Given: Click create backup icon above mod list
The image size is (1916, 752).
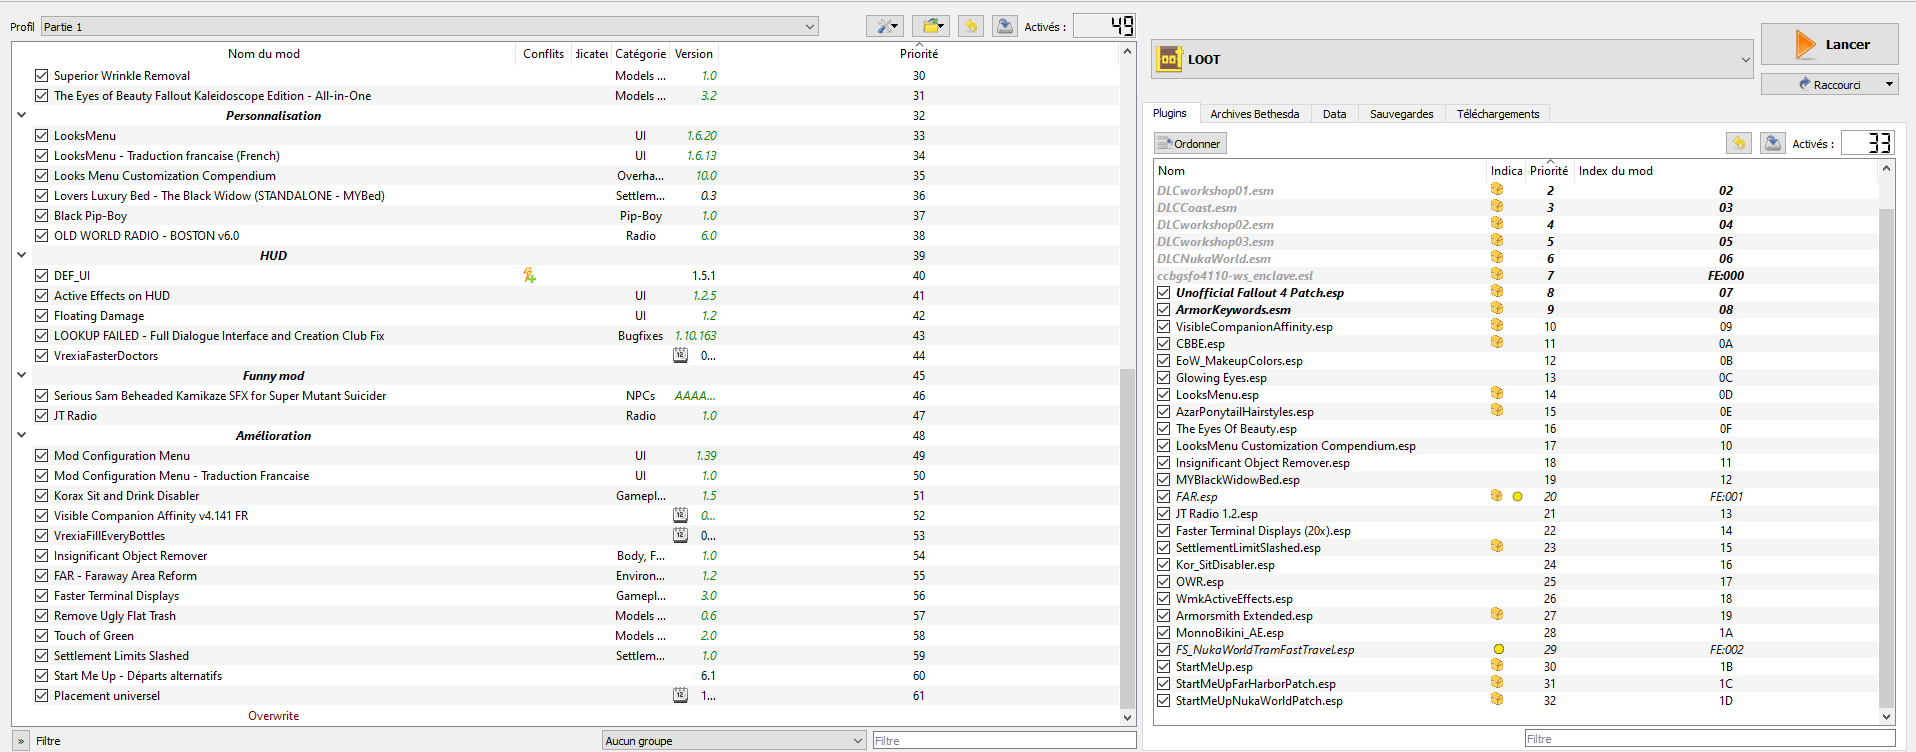Looking at the screenshot, I should point(1004,27).
